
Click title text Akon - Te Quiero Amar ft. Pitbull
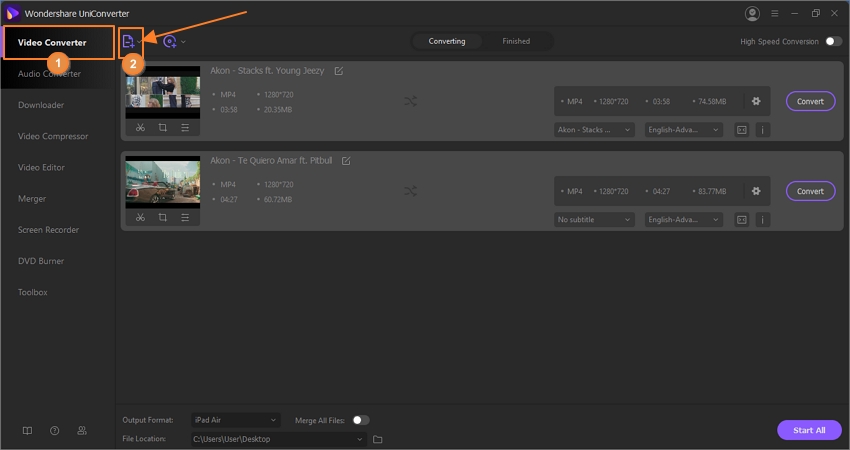[x=271, y=161]
